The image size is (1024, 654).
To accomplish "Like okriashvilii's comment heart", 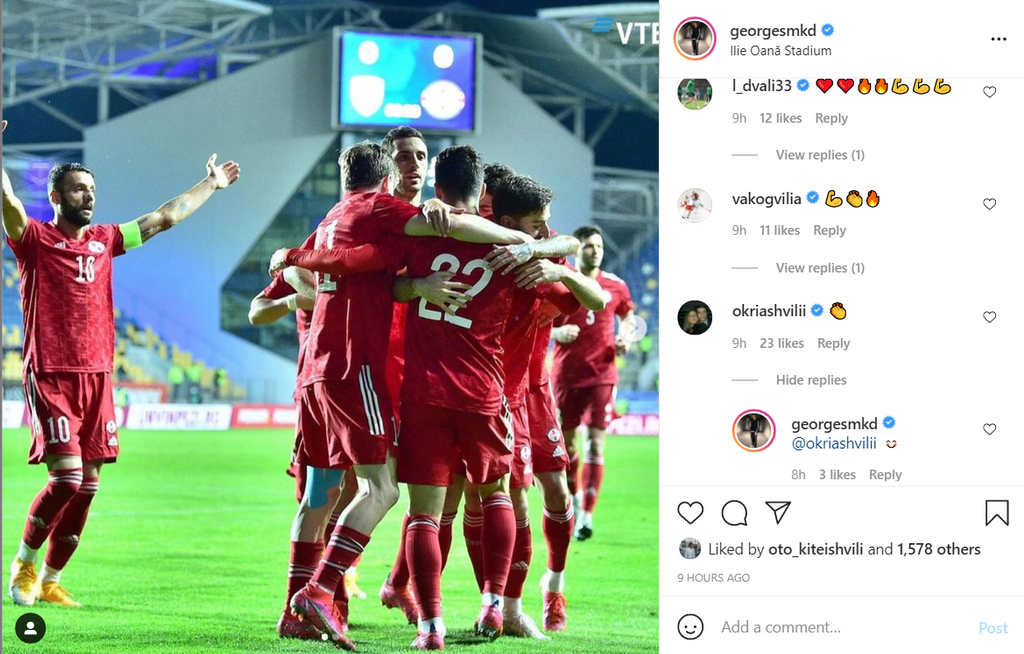I will click(989, 317).
